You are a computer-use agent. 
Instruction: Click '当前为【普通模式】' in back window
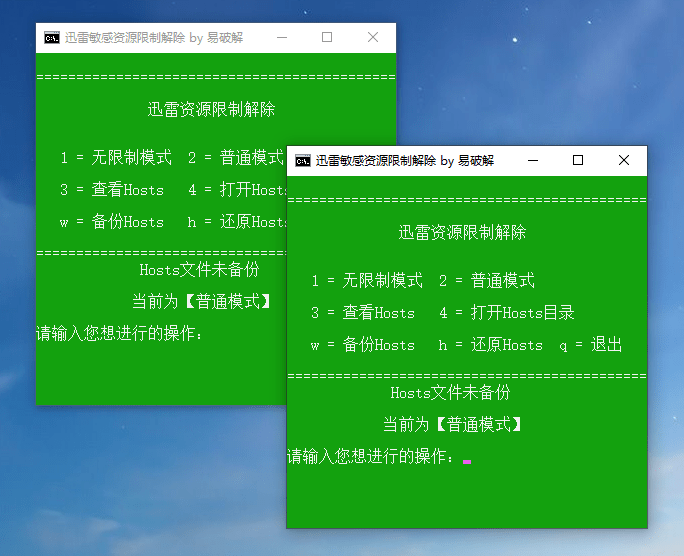click(x=201, y=301)
